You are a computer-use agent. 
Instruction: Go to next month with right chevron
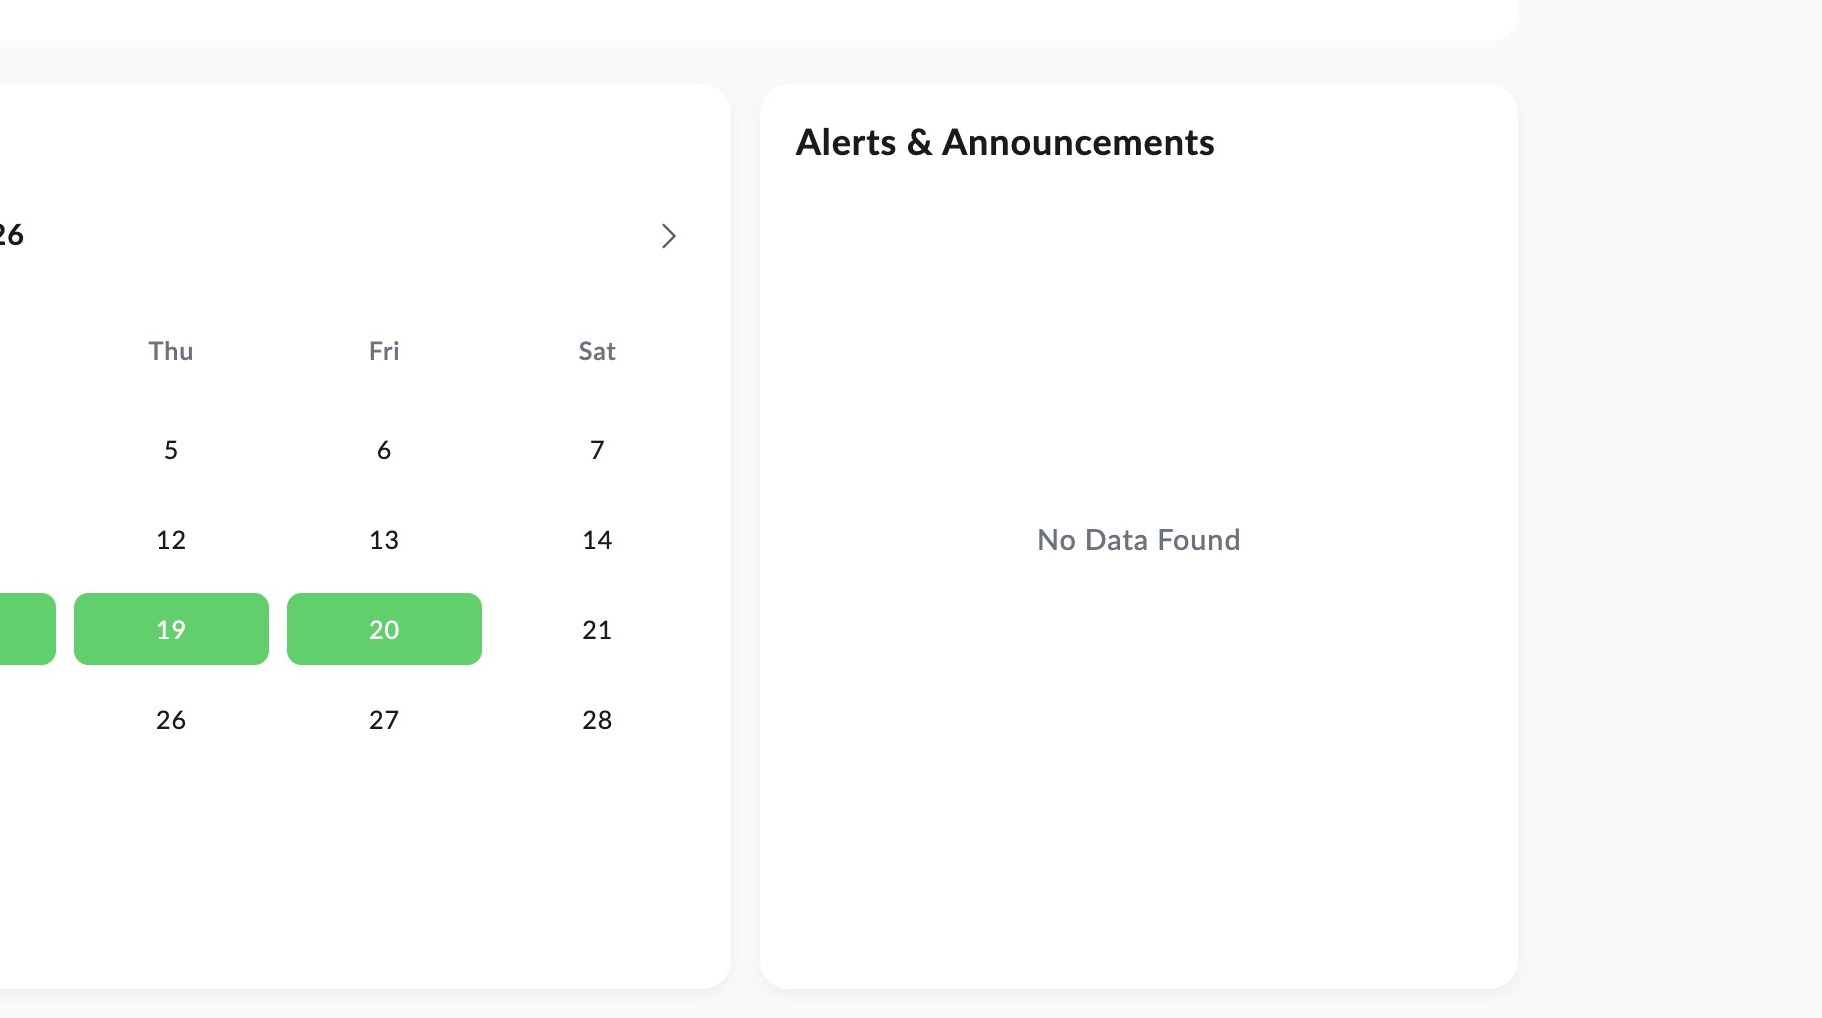pyautogui.click(x=669, y=236)
